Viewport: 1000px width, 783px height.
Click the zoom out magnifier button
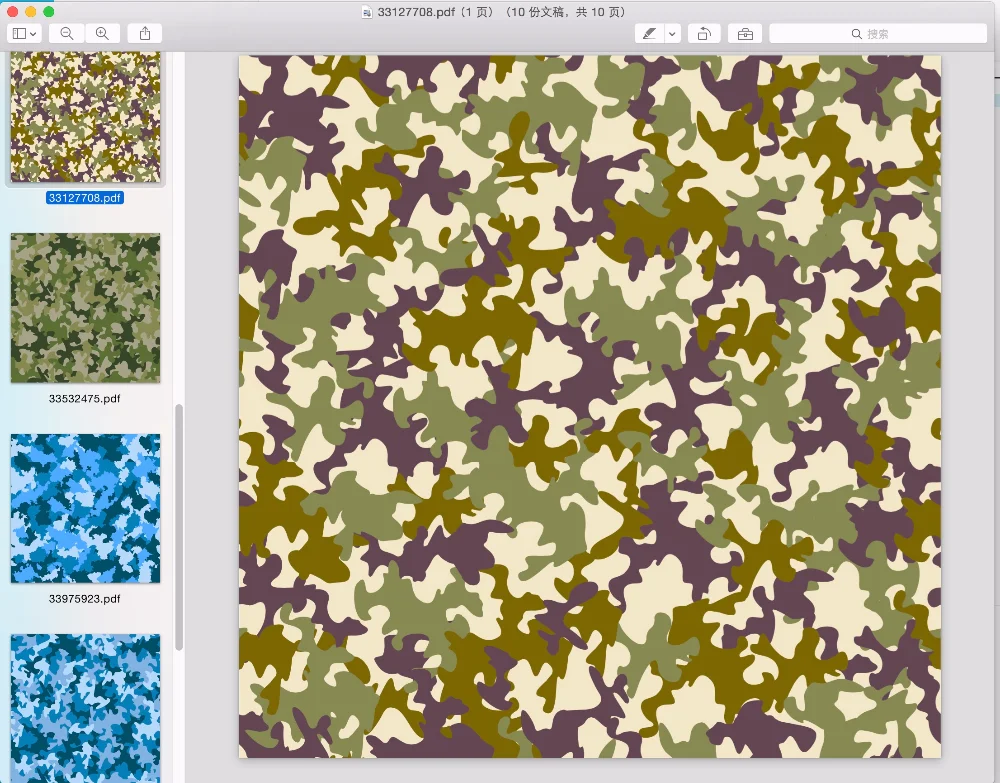click(66, 33)
